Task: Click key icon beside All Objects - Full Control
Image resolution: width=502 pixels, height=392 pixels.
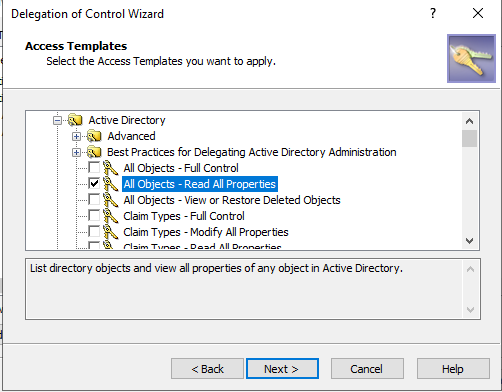Action: 110,168
